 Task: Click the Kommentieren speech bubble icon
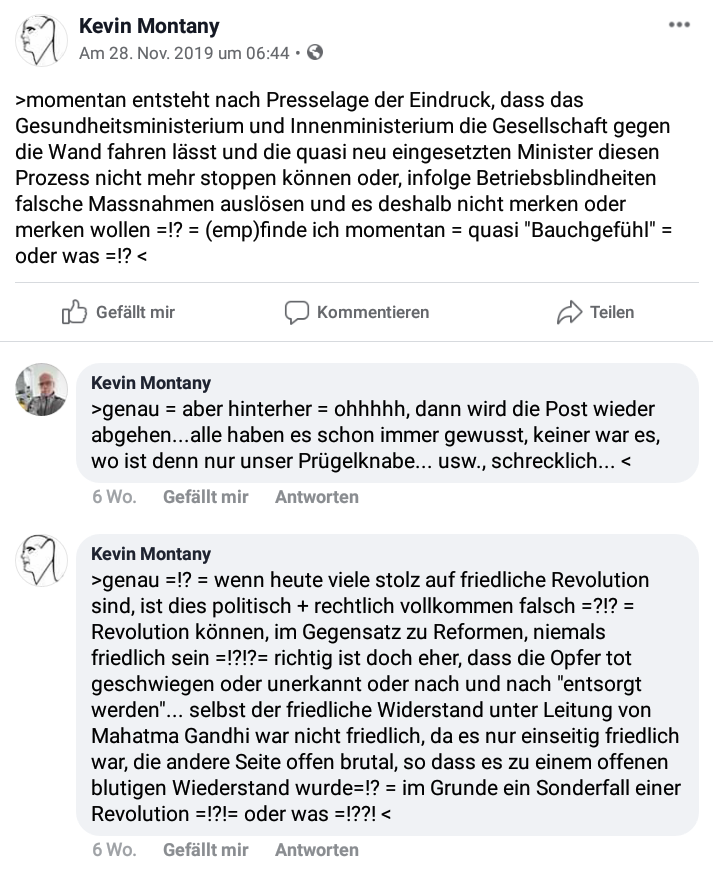pos(296,312)
